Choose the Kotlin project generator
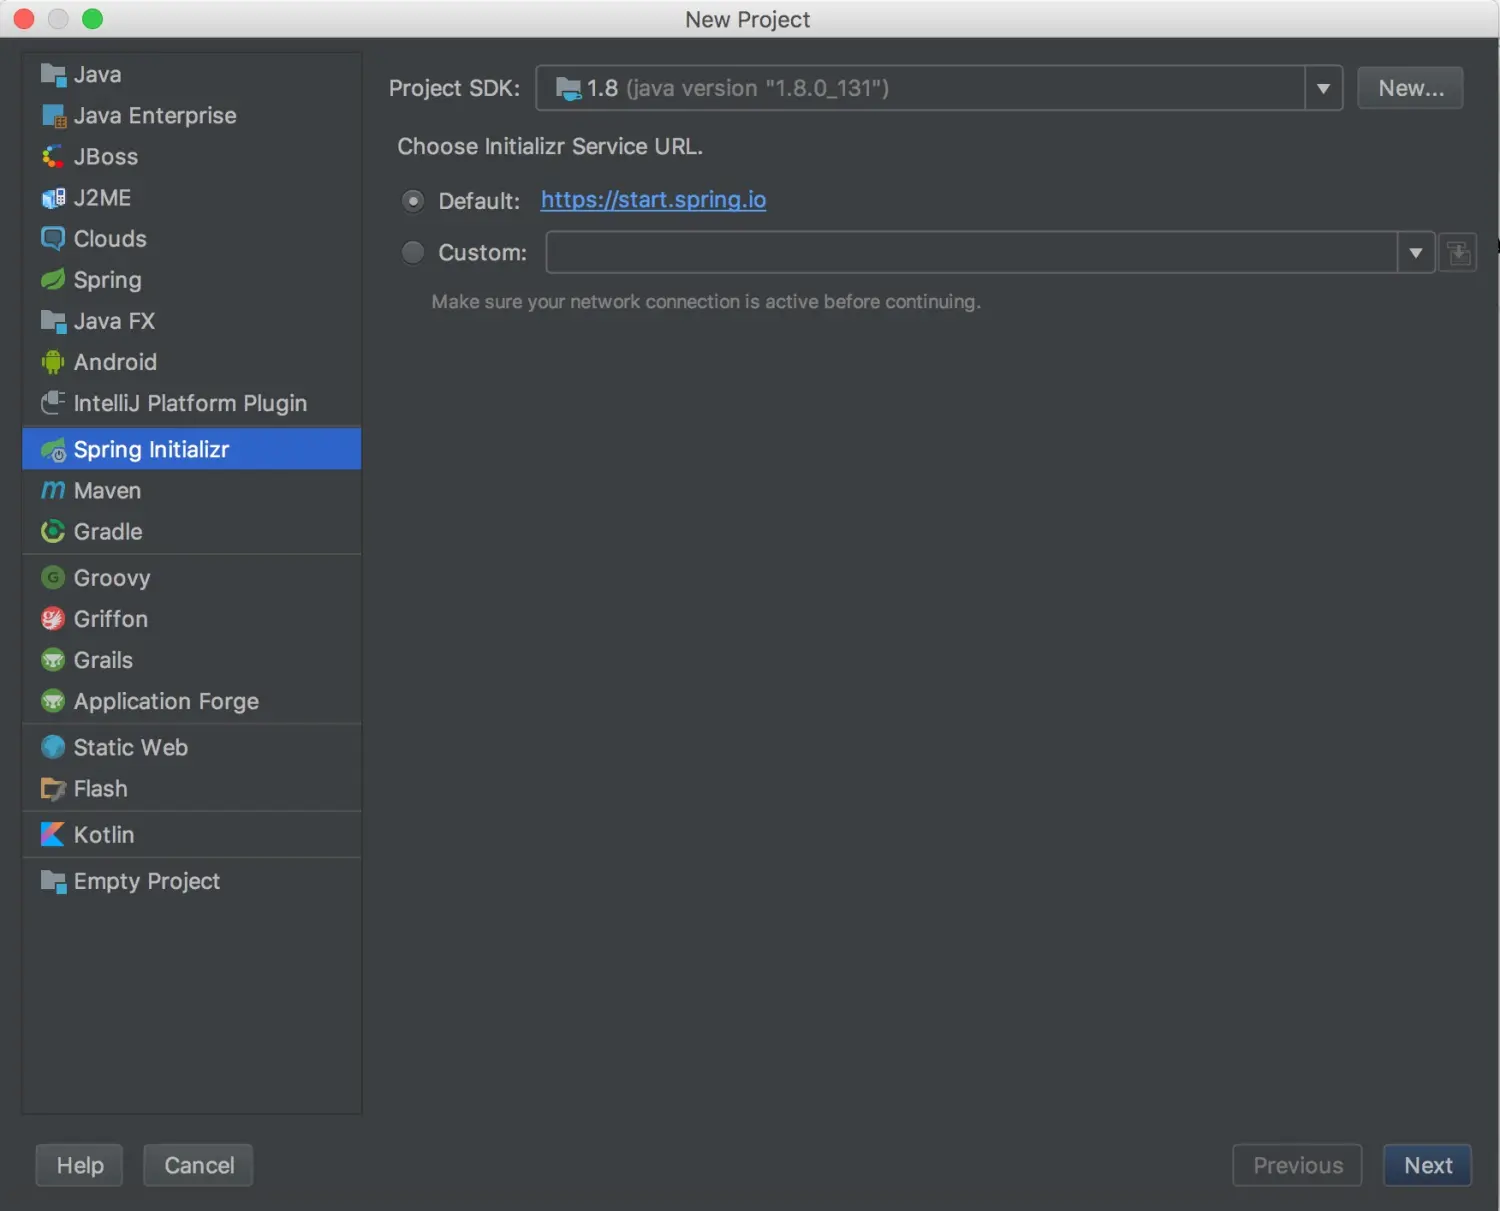This screenshot has height=1211, width=1500. [x=103, y=834]
